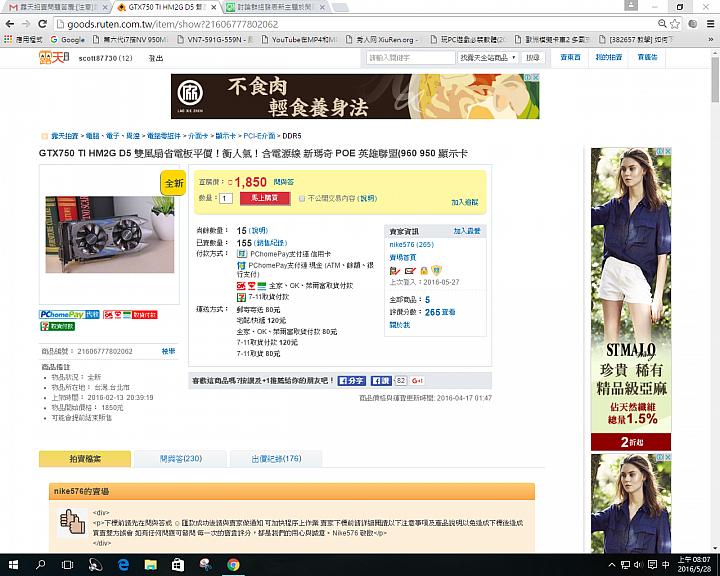Click the browser back arrow
Screen dimensions: 720x576
[x=10, y=24]
